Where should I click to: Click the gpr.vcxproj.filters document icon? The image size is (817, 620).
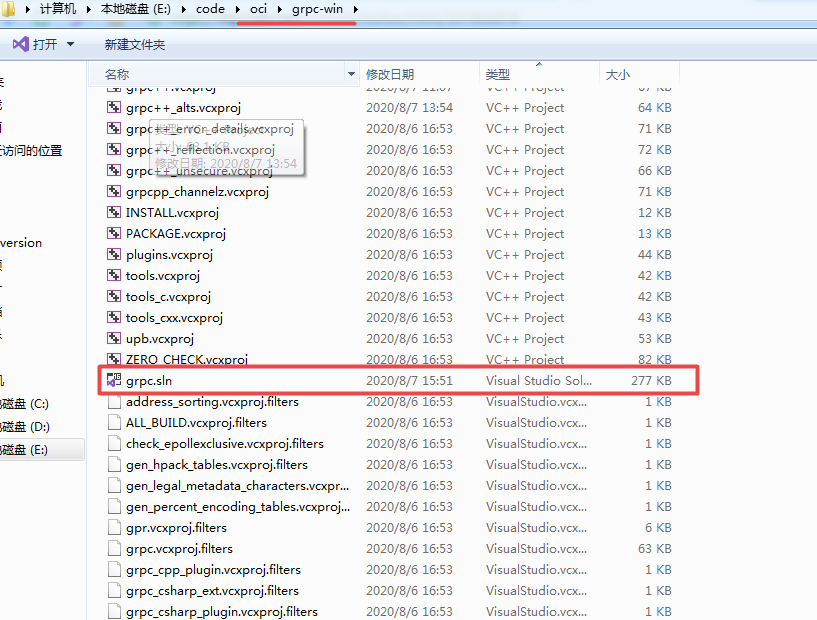[x=114, y=527]
